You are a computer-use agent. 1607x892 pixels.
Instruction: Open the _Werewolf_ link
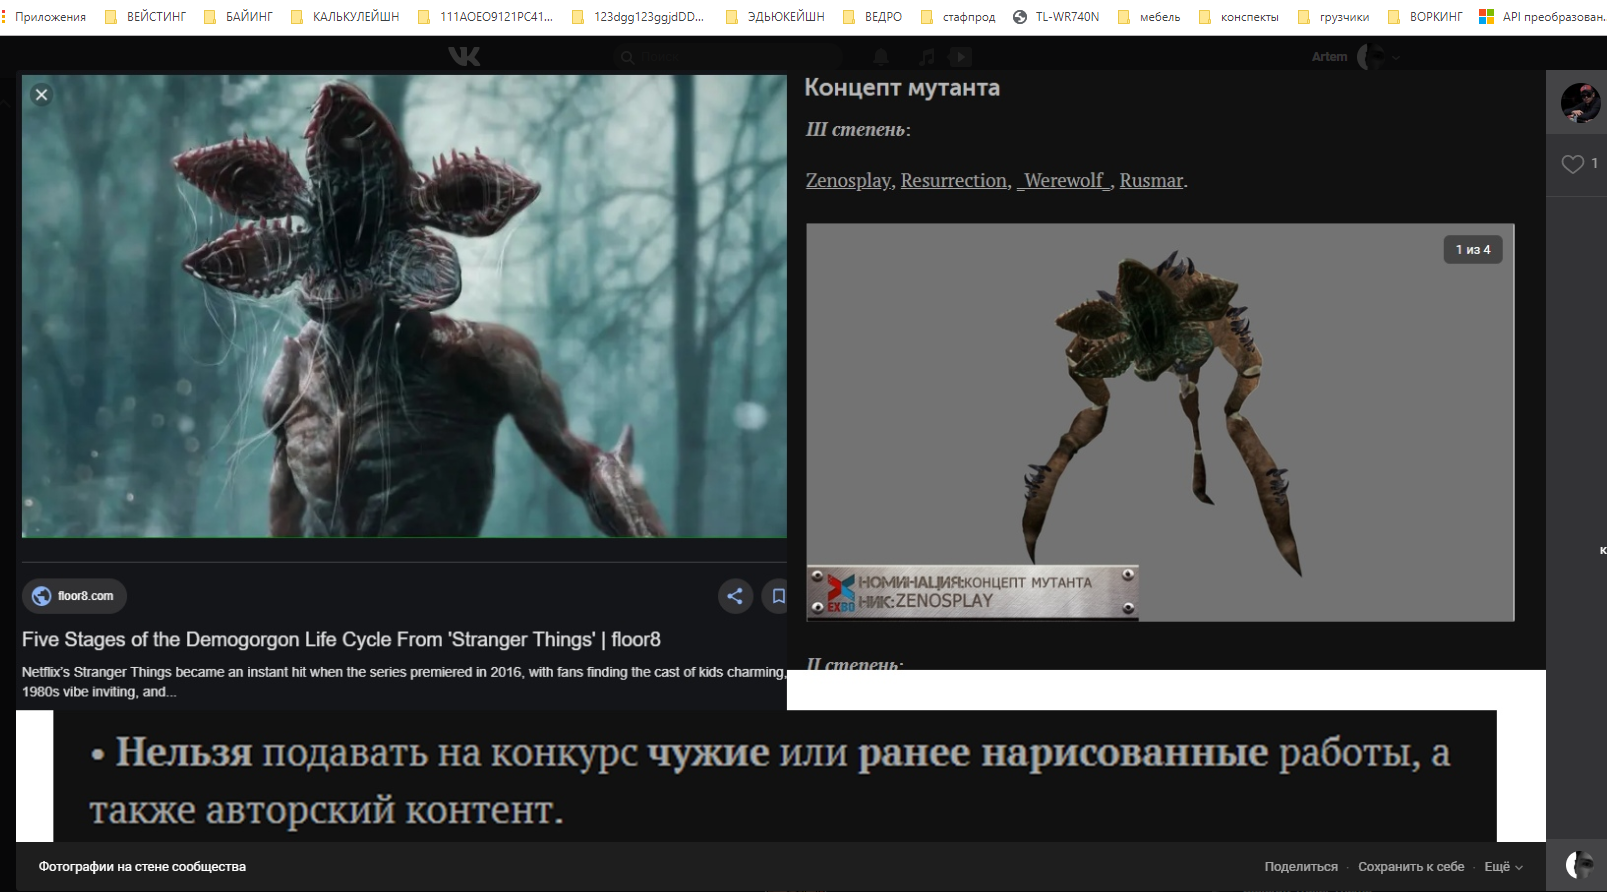click(x=1064, y=180)
